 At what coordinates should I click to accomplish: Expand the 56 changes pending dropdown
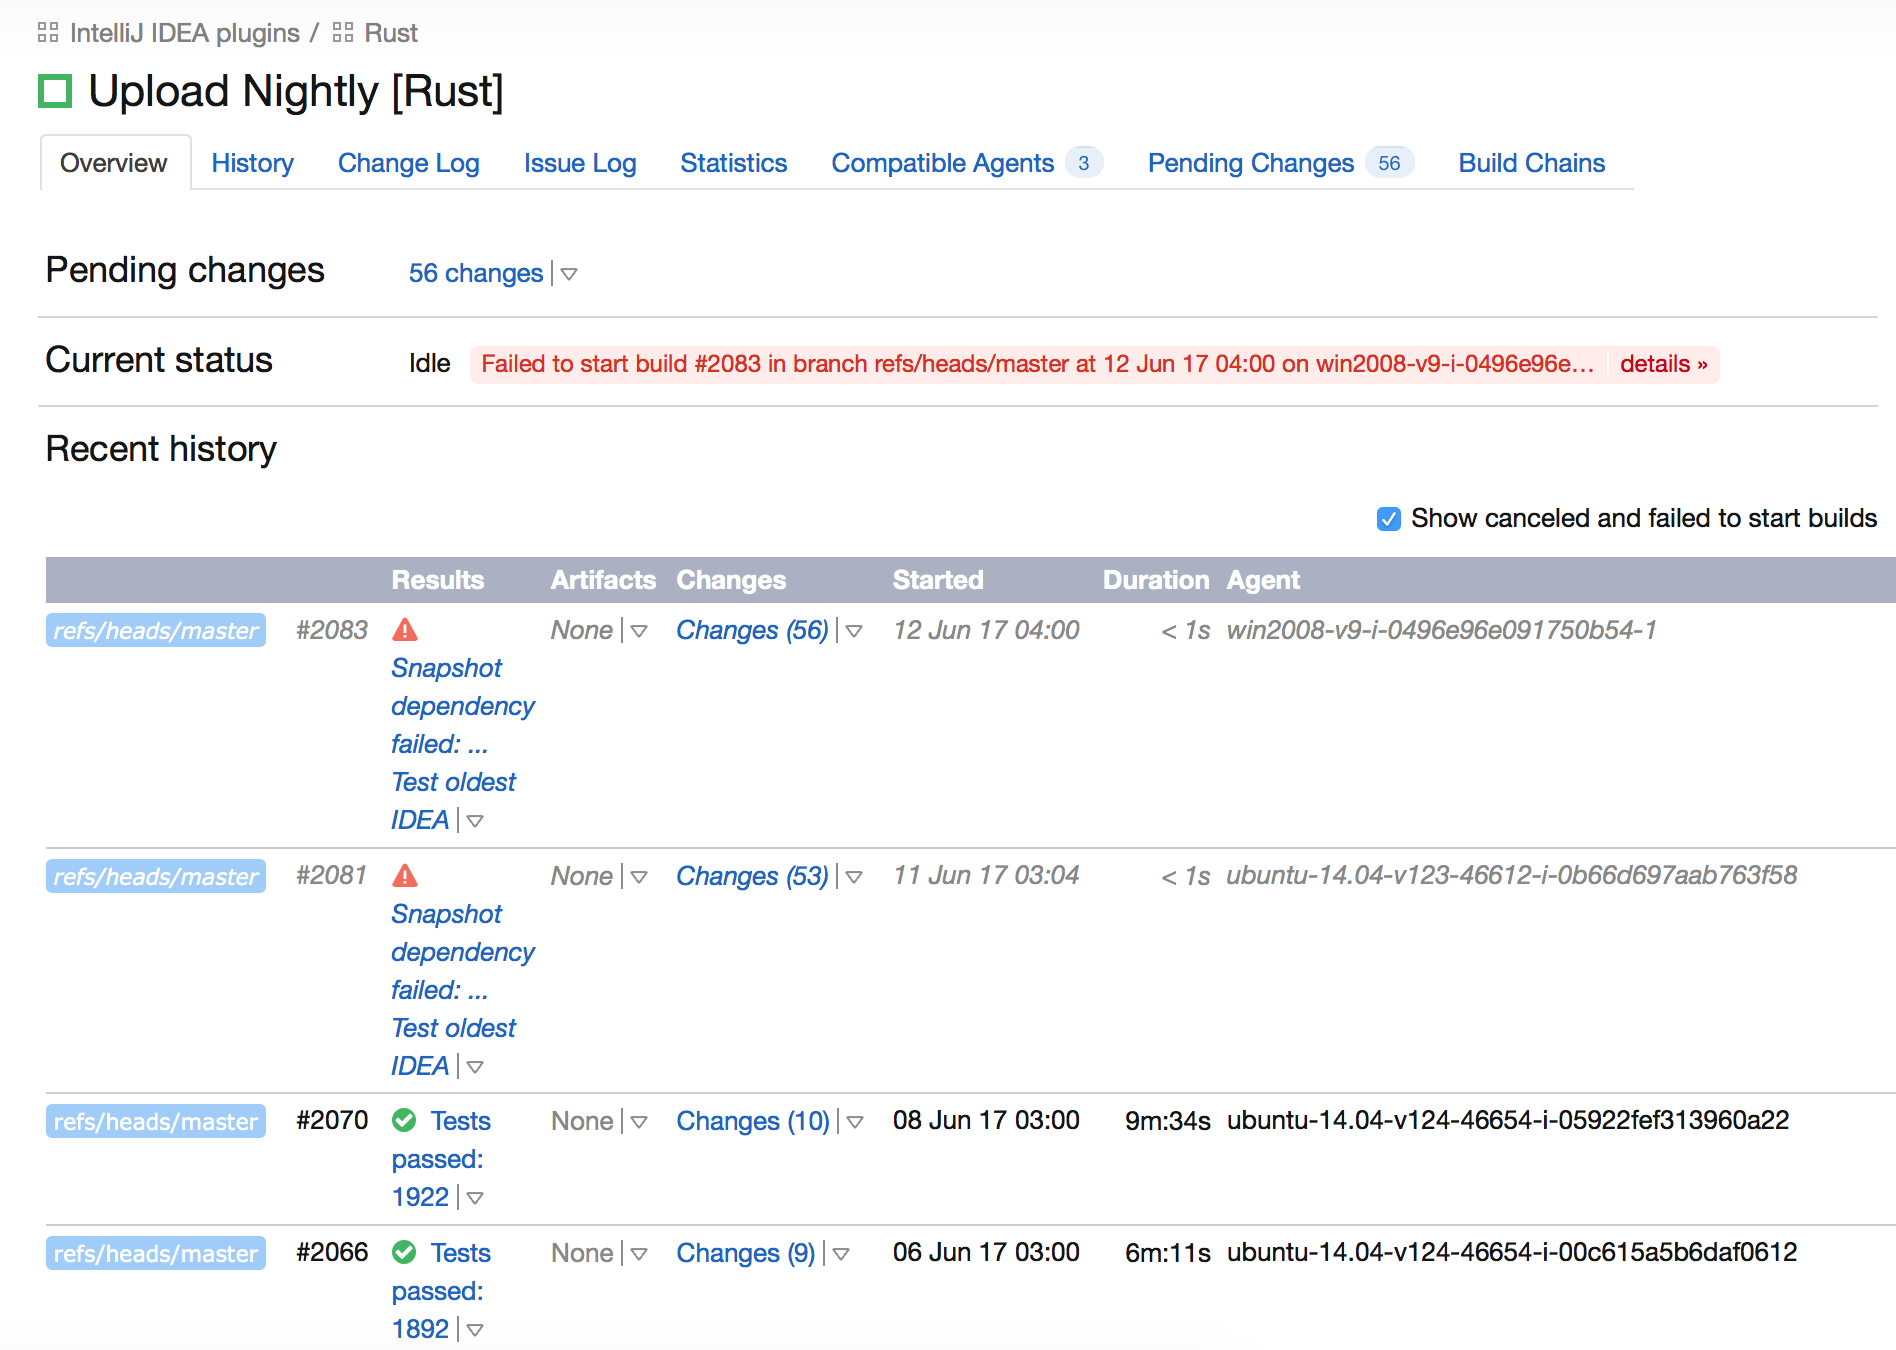[569, 274]
